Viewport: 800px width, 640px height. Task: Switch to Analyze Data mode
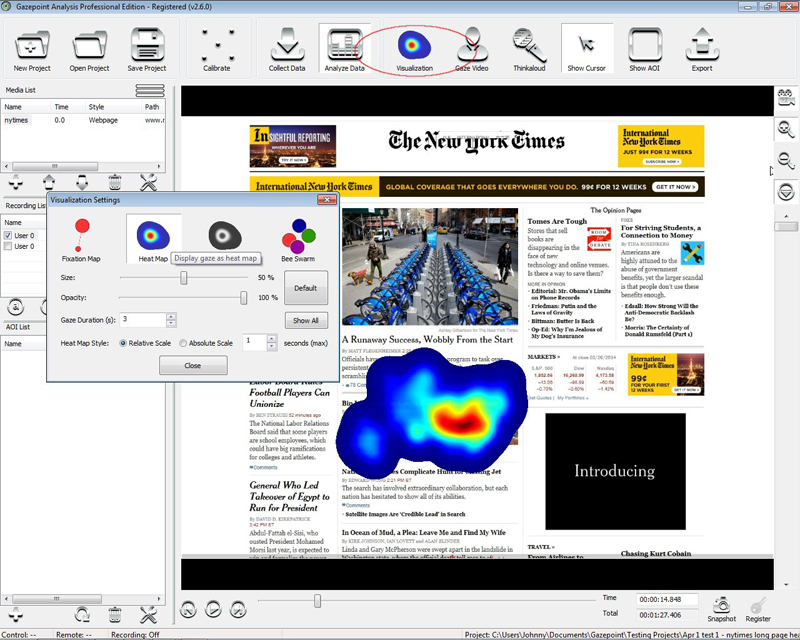click(x=344, y=50)
